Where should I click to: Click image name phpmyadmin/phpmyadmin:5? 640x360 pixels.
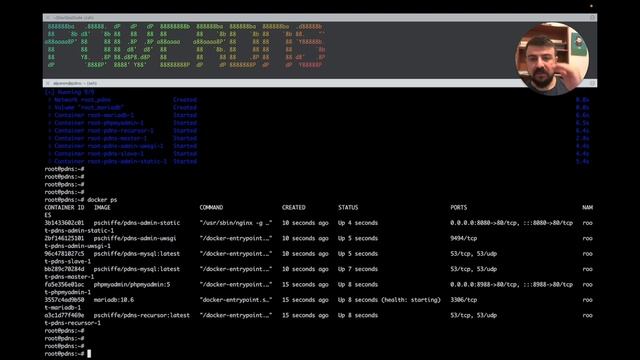tap(132, 284)
